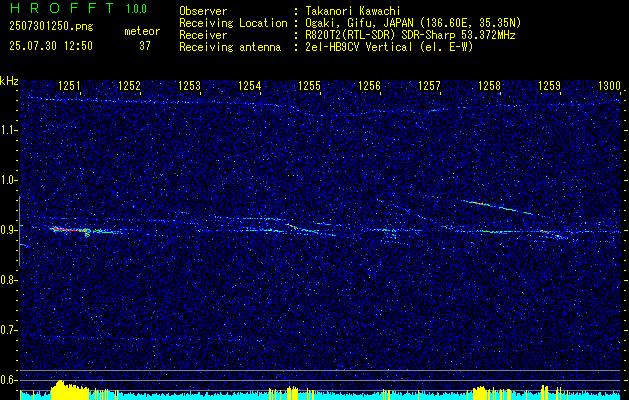Click the 0.9 kHz axis label
Viewport: 629px width, 400px height.
(9, 230)
